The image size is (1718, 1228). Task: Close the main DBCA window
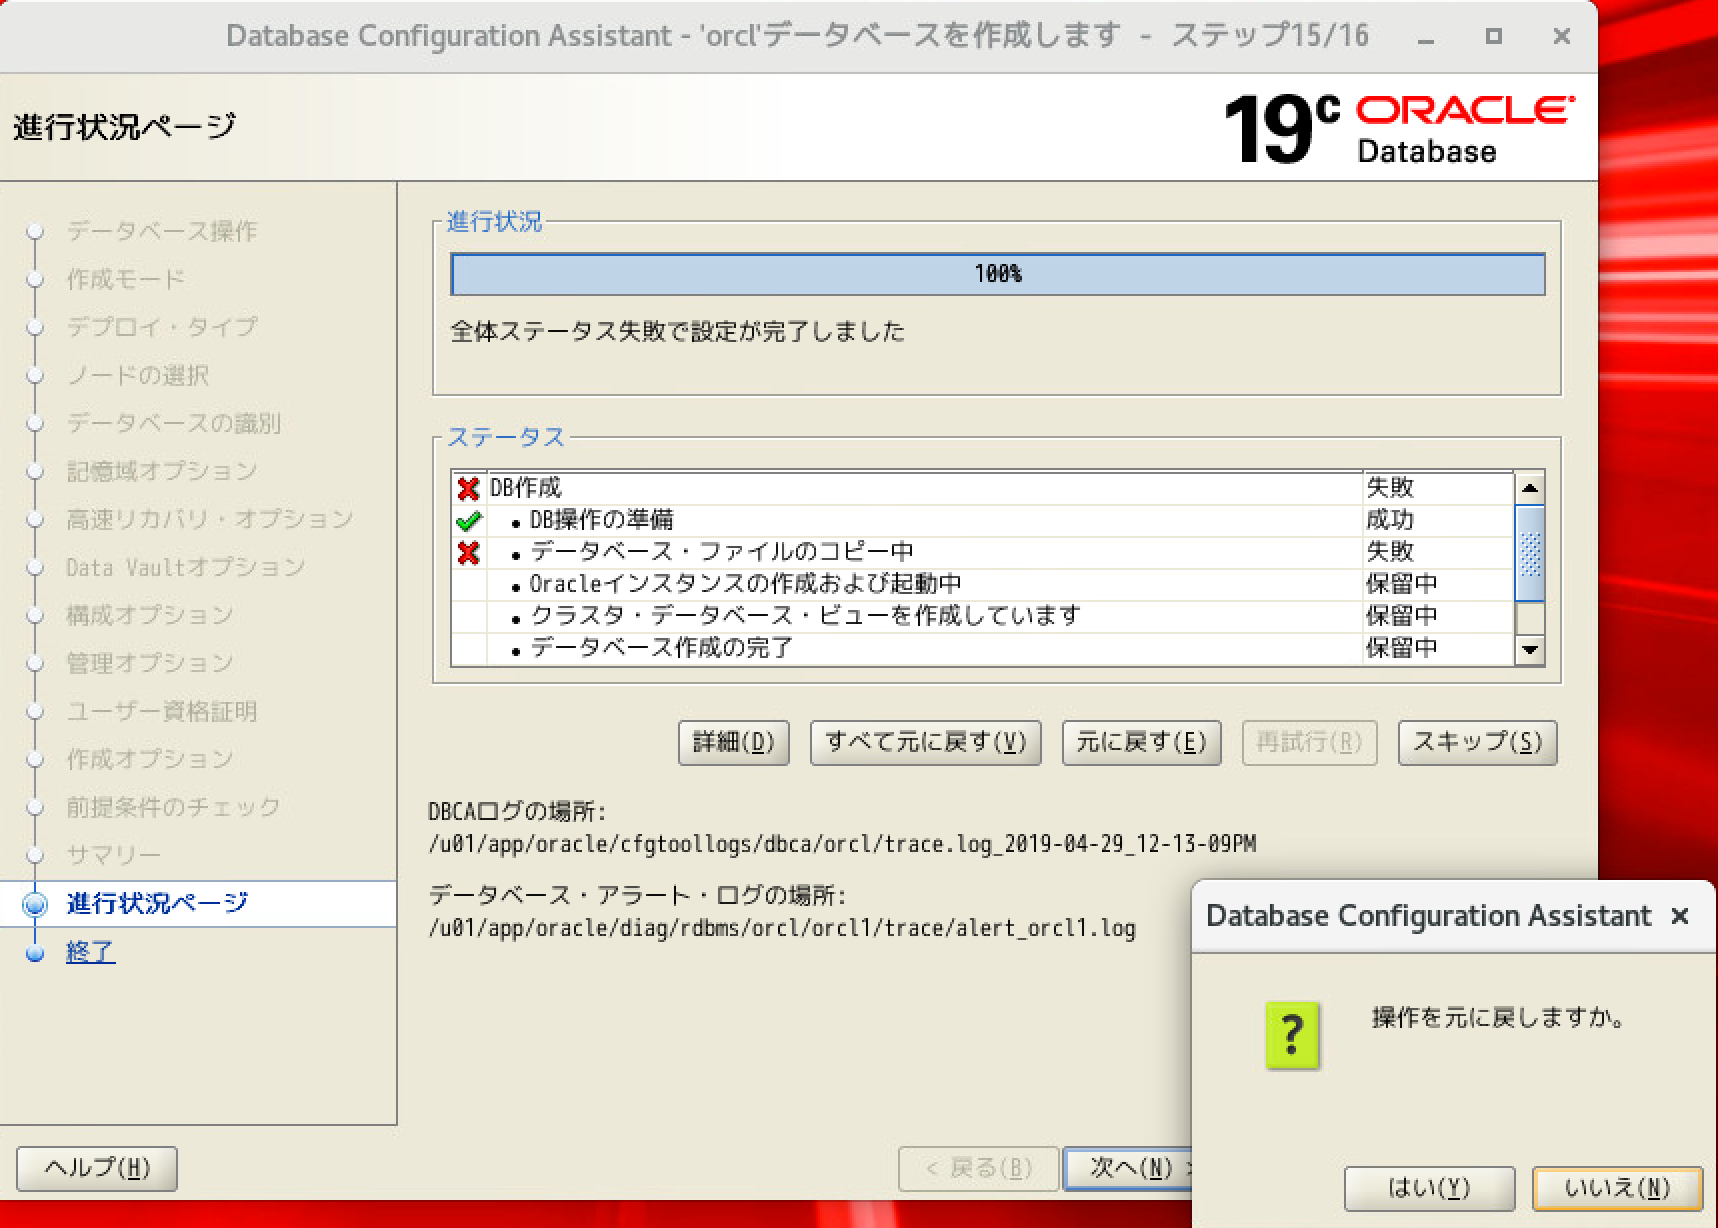click(1561, 37)
